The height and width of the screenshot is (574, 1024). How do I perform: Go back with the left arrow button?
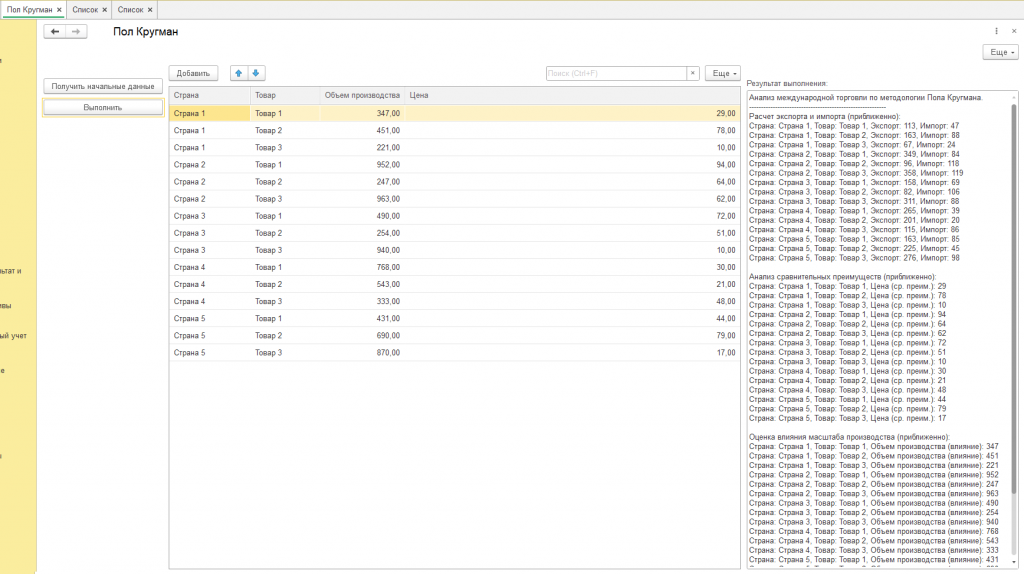pos(55,31)
